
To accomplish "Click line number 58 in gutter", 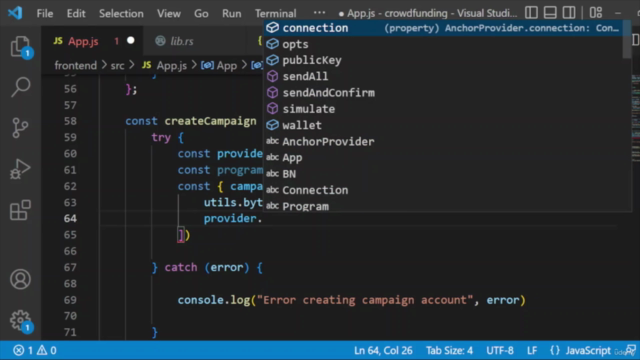I will [x=70, y=121].
